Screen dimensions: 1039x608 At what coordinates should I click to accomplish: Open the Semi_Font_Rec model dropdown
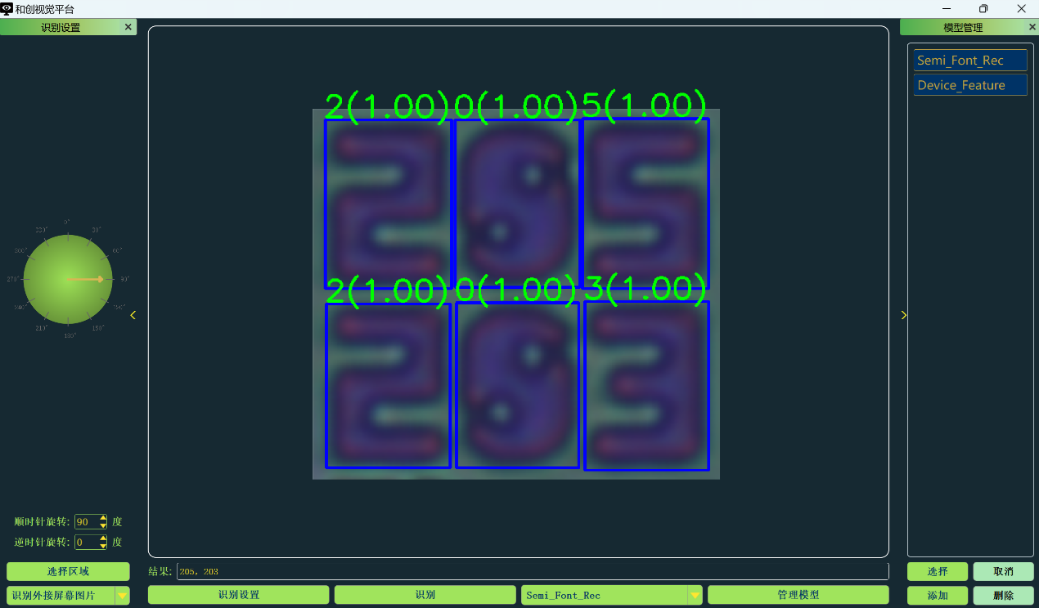tap(611, 595)
